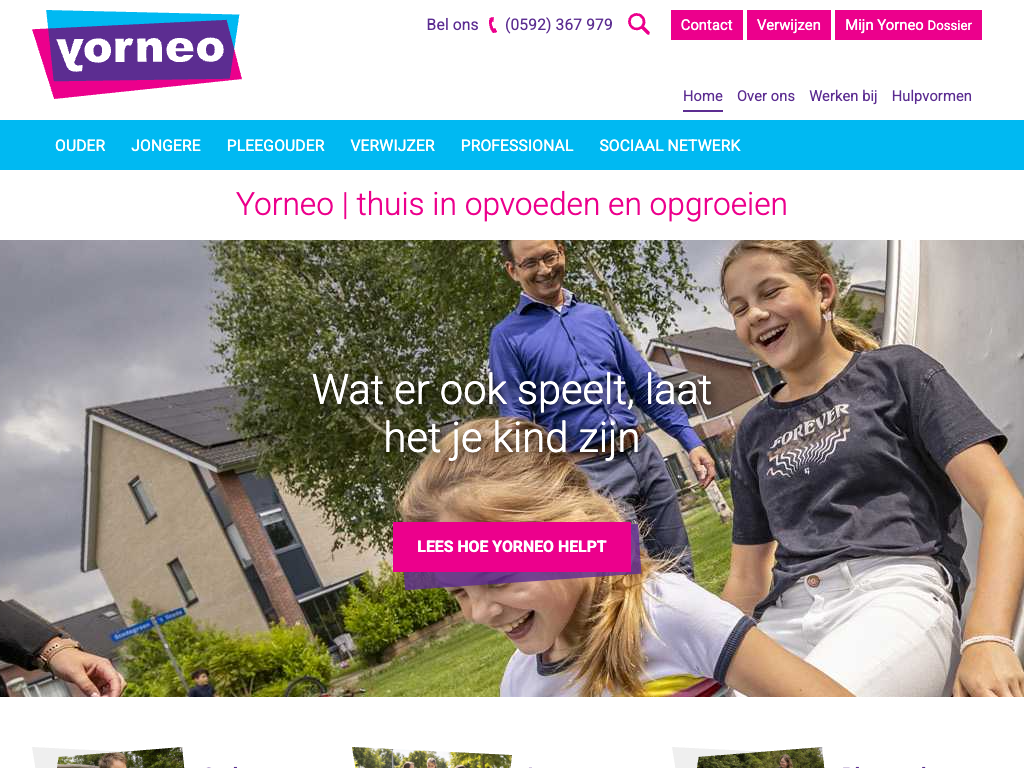This screenshot has height=768, width=1024.
Task: Click LEES HOE YORNEO HELPT button
Action: point(512,547)
